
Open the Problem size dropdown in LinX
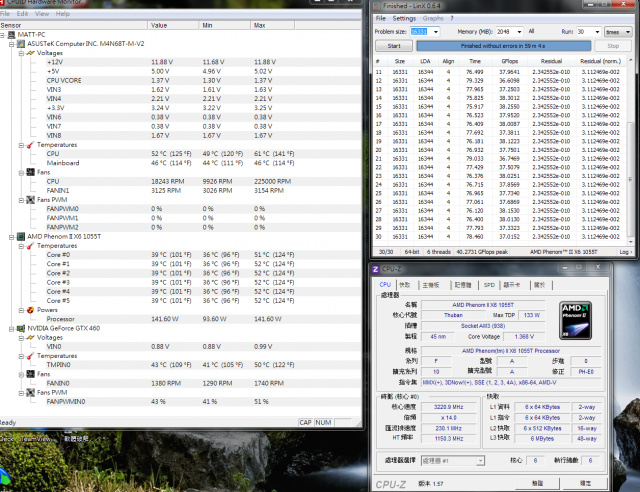[436, 32]
